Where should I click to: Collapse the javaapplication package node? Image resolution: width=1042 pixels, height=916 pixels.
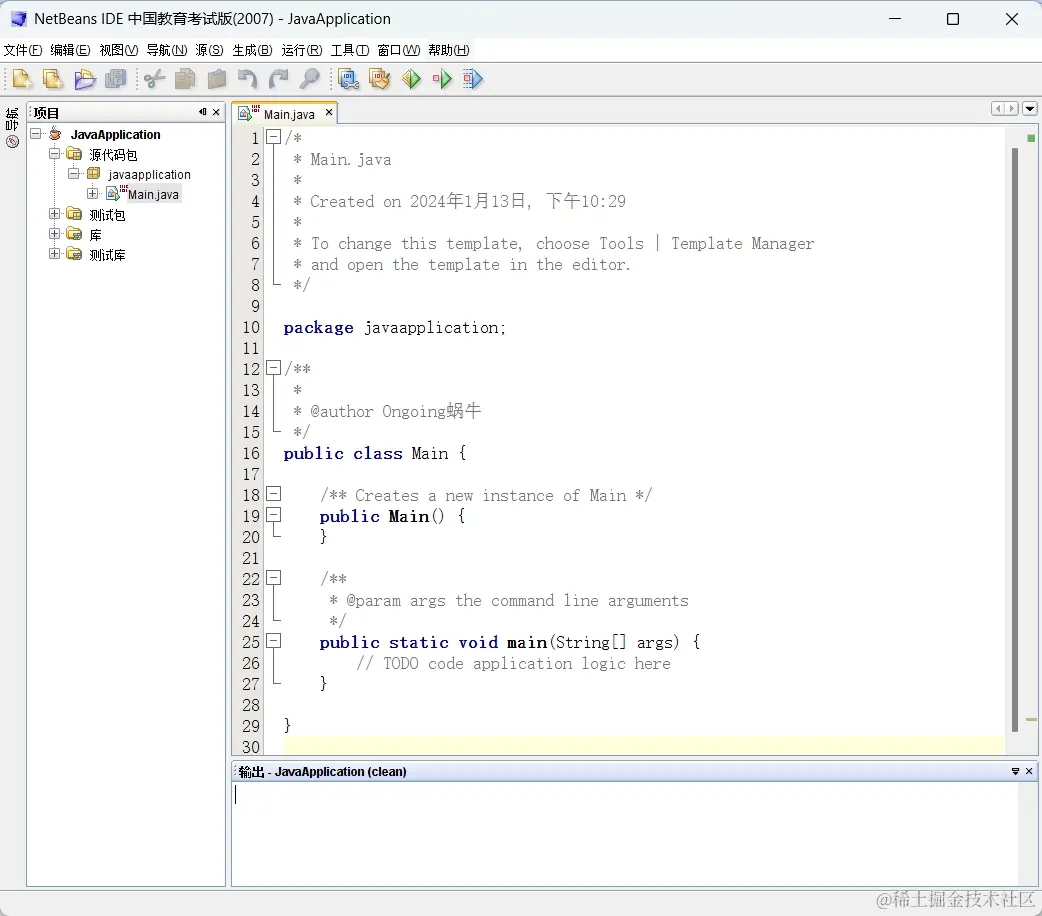[74, 173]
